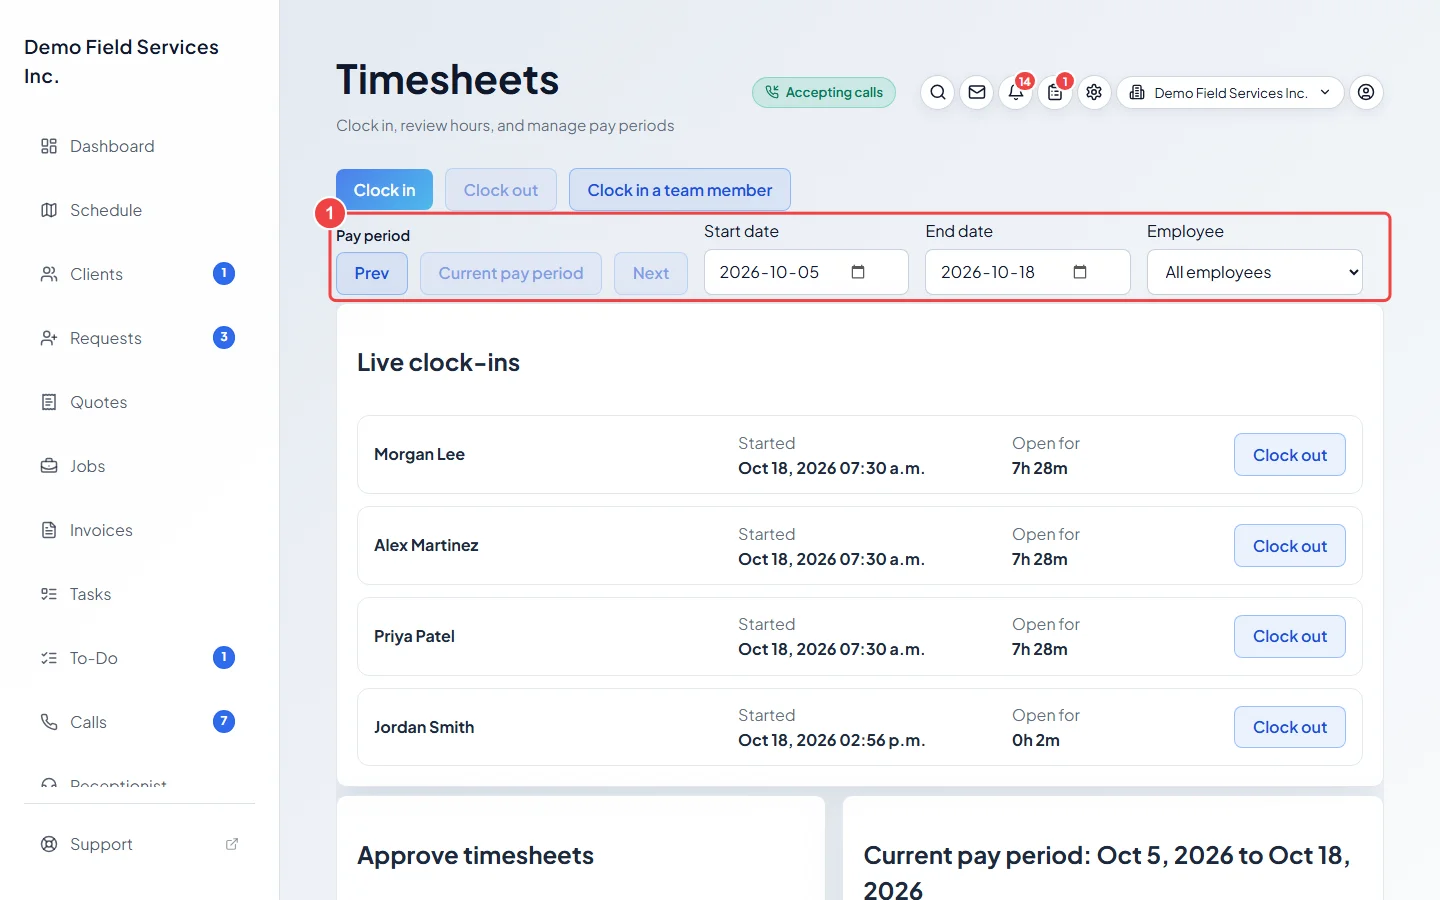Click the Live clock-ins heading
1440x900 pixels.
pos(438,362)
